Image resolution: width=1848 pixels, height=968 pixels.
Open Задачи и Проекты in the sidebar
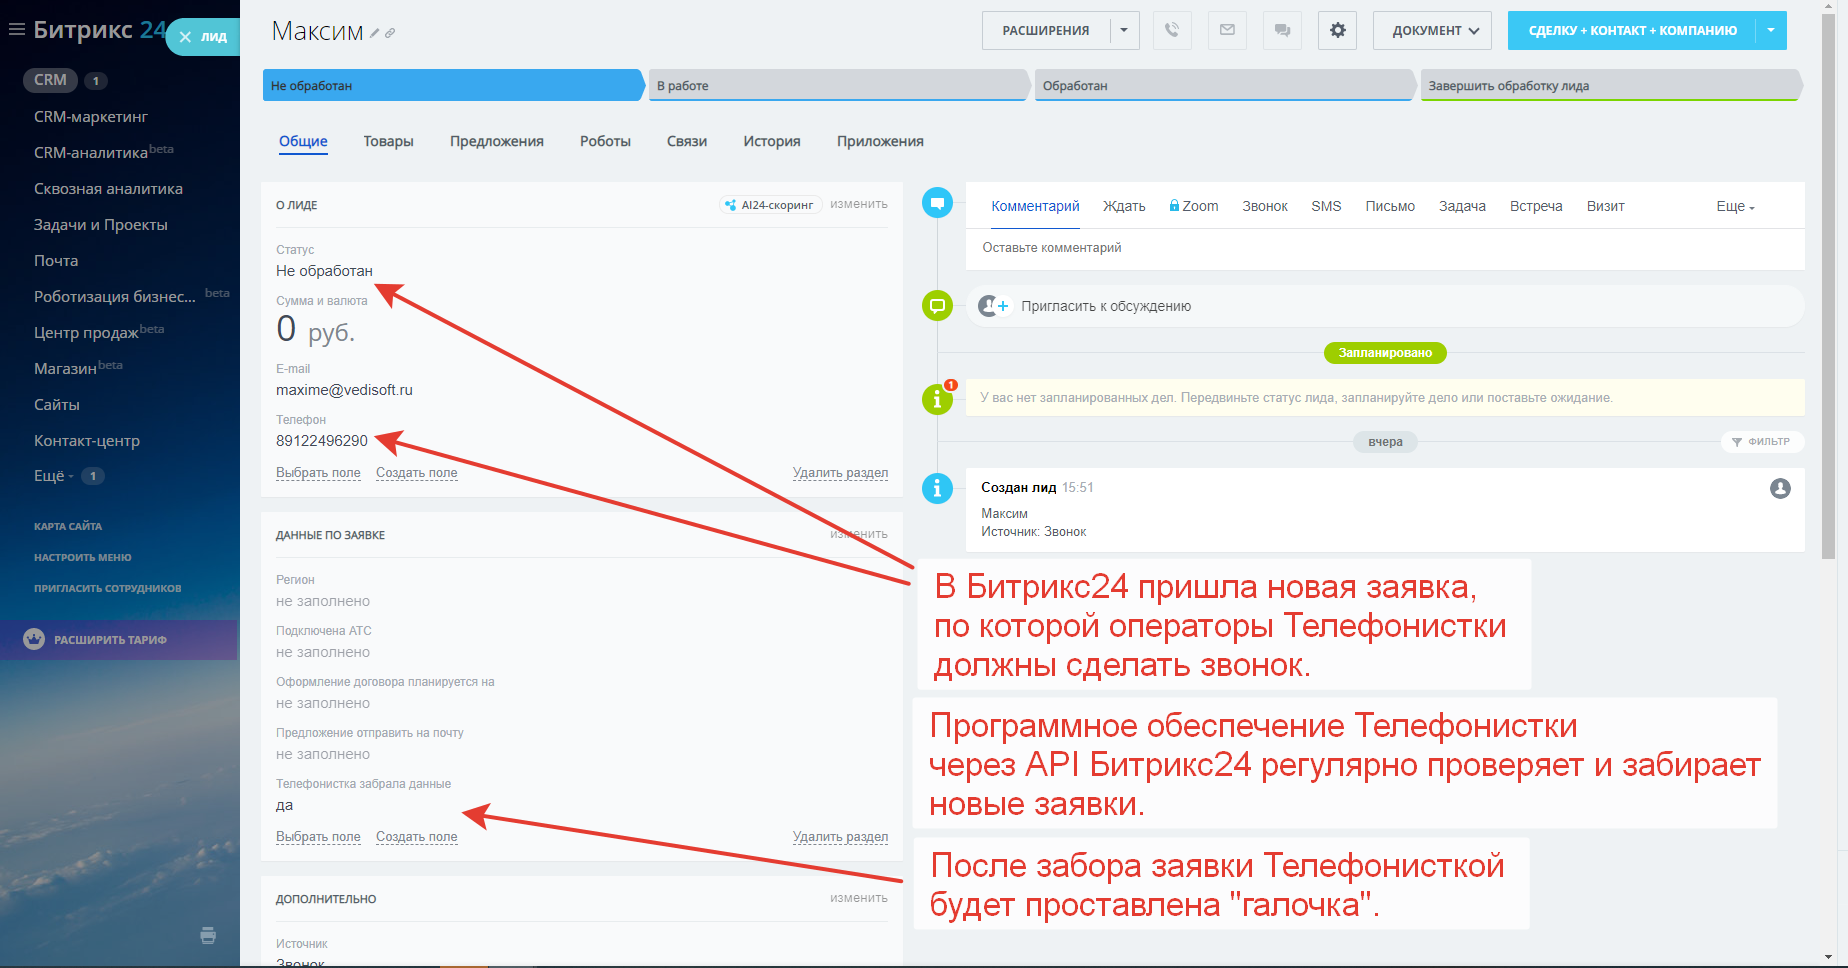coord(101,225)
